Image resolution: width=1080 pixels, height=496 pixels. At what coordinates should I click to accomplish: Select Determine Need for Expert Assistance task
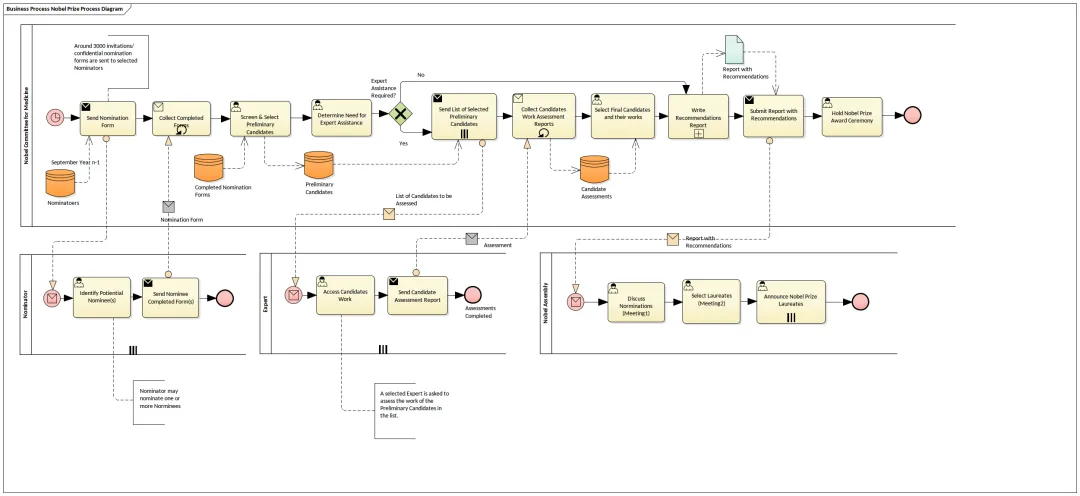[x=342, y=118]
